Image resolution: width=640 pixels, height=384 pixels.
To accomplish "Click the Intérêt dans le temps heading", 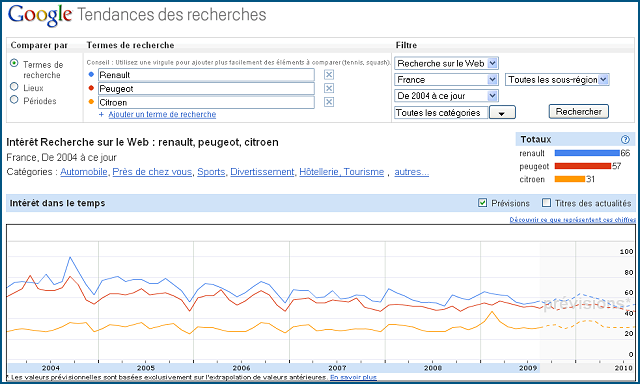I will pos(58,203).
